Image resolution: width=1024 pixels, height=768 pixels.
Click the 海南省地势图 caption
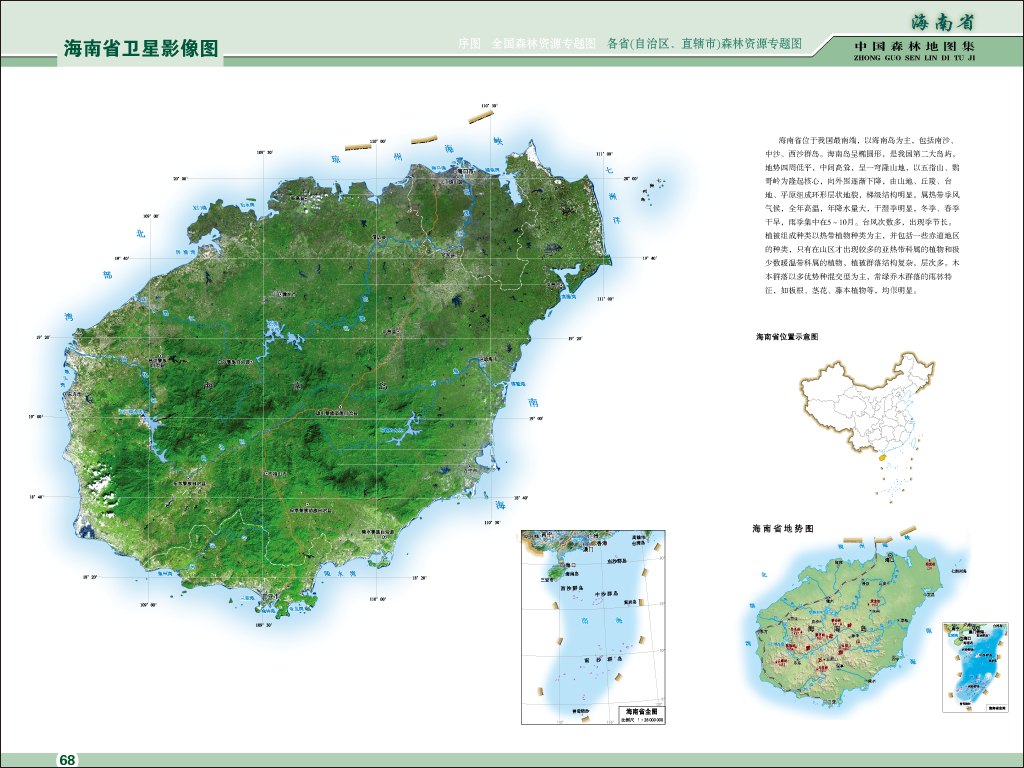tap(783, 528)
